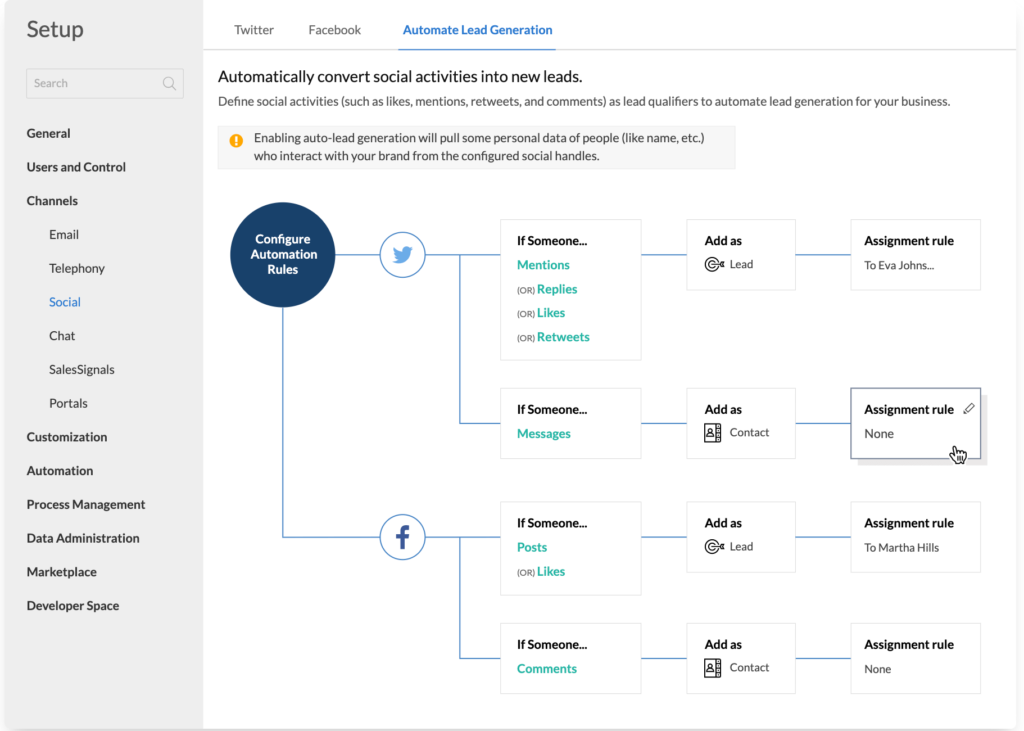Screen dimensions: 1024x731
Task: Expand the Automation sidebar section
Action: 60,471
